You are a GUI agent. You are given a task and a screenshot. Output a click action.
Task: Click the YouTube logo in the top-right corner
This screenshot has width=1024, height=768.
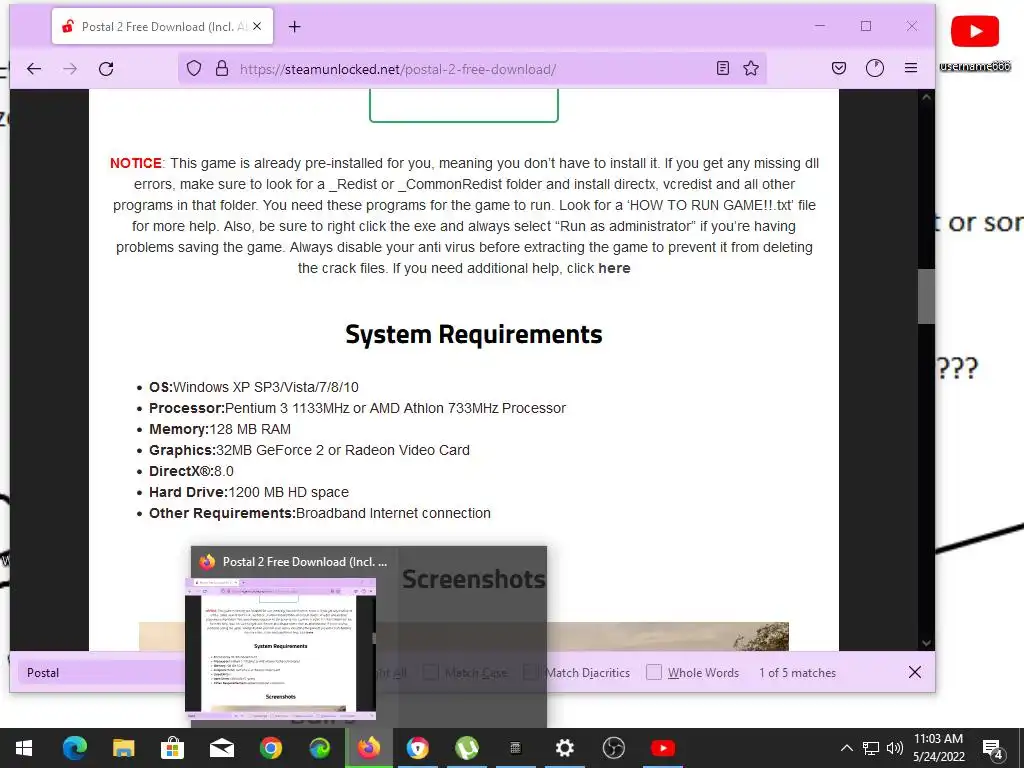pos(974,31)
